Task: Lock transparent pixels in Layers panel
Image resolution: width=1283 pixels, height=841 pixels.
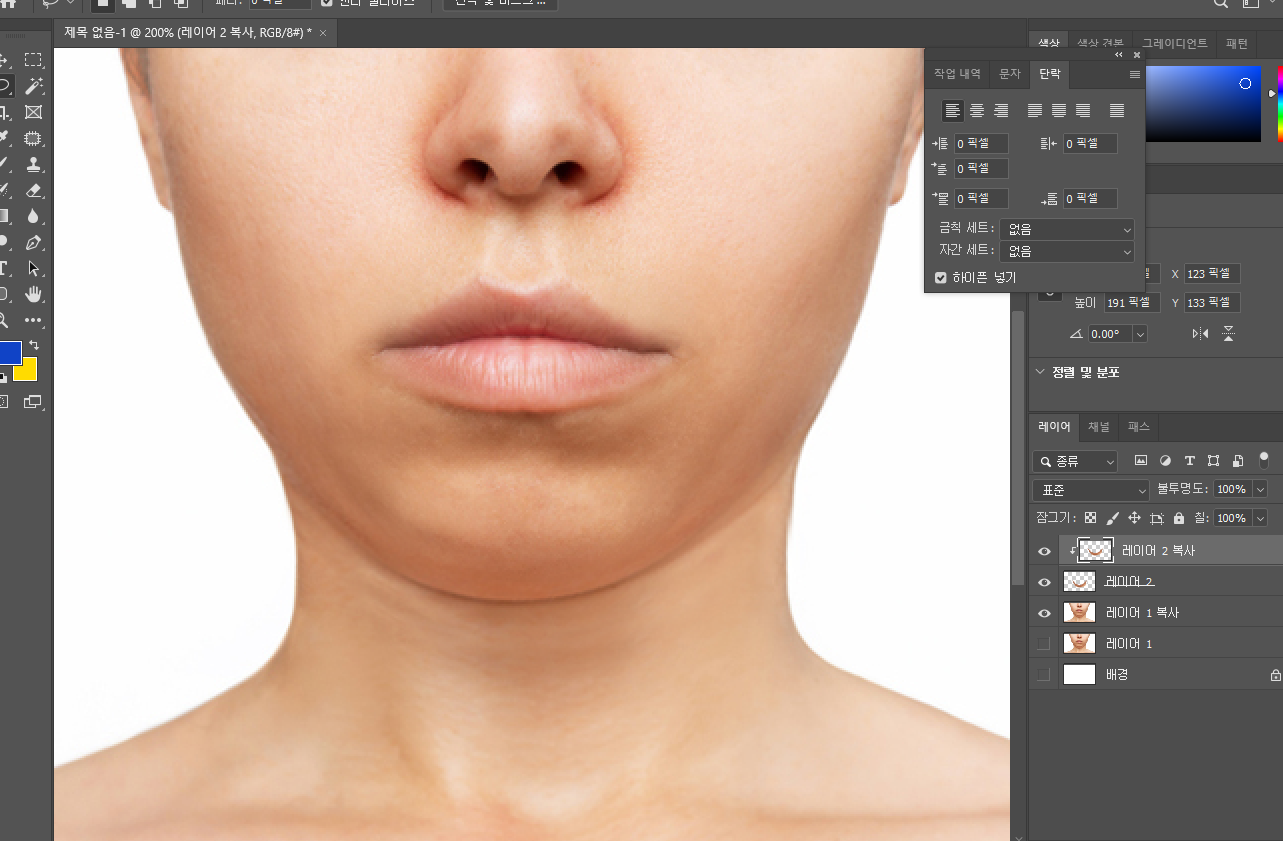Action: tap(1090, 518)
